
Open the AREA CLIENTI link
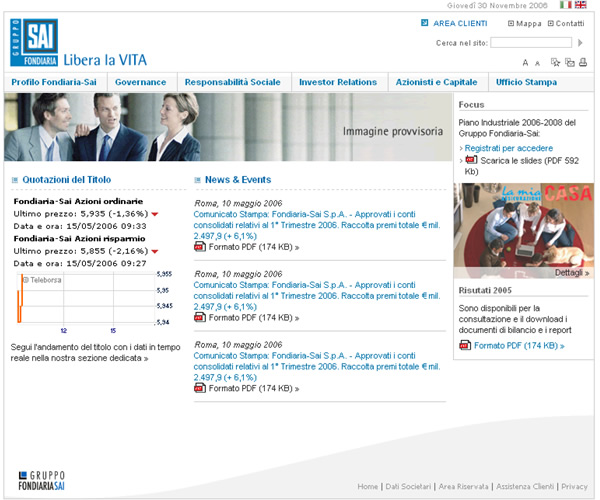pyautogui.click(x=460, y=23)
